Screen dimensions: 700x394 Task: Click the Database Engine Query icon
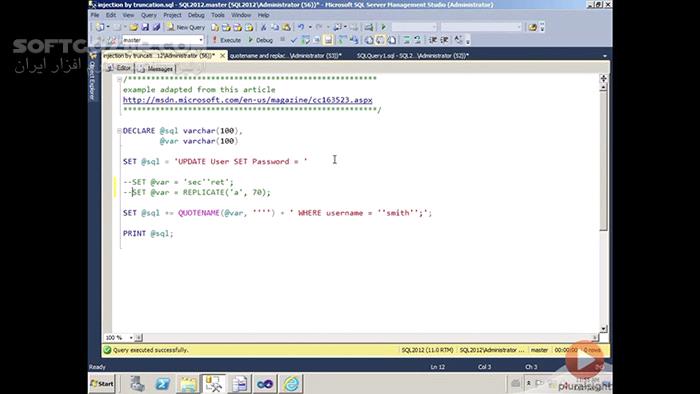[215, 27]
